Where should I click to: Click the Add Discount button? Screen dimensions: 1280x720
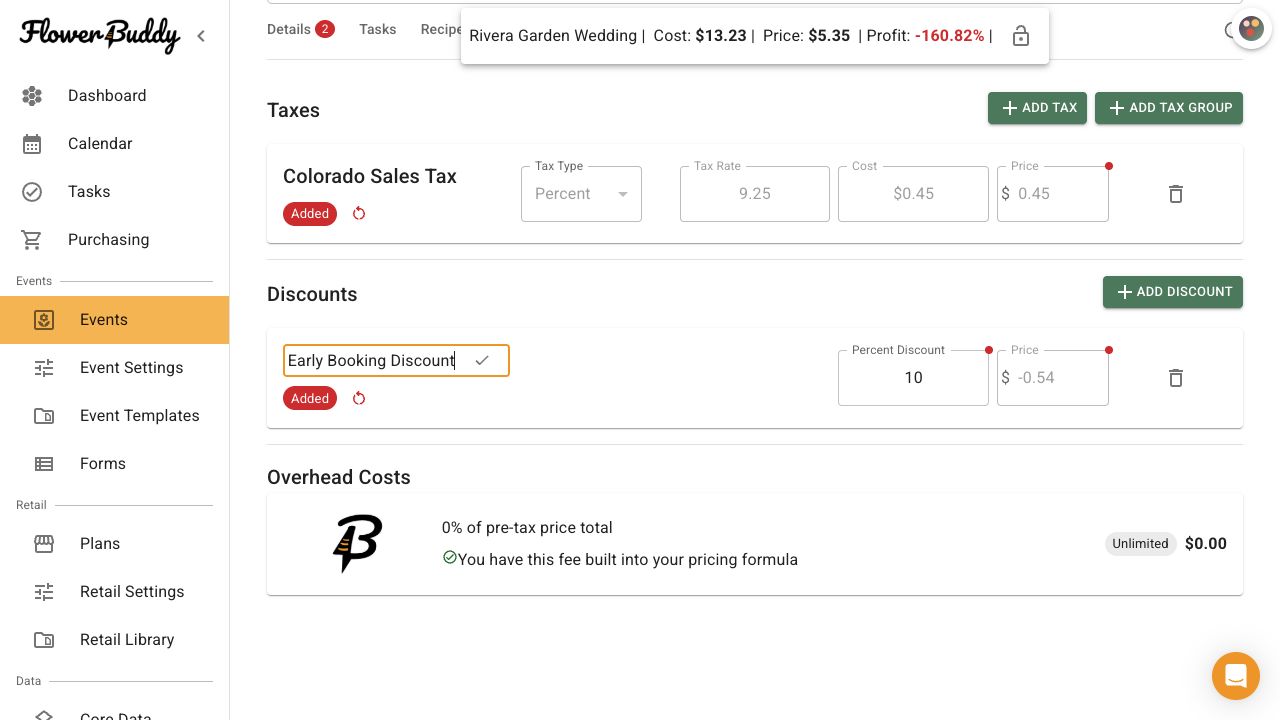pyautogui.click(x=1173, y=292)
